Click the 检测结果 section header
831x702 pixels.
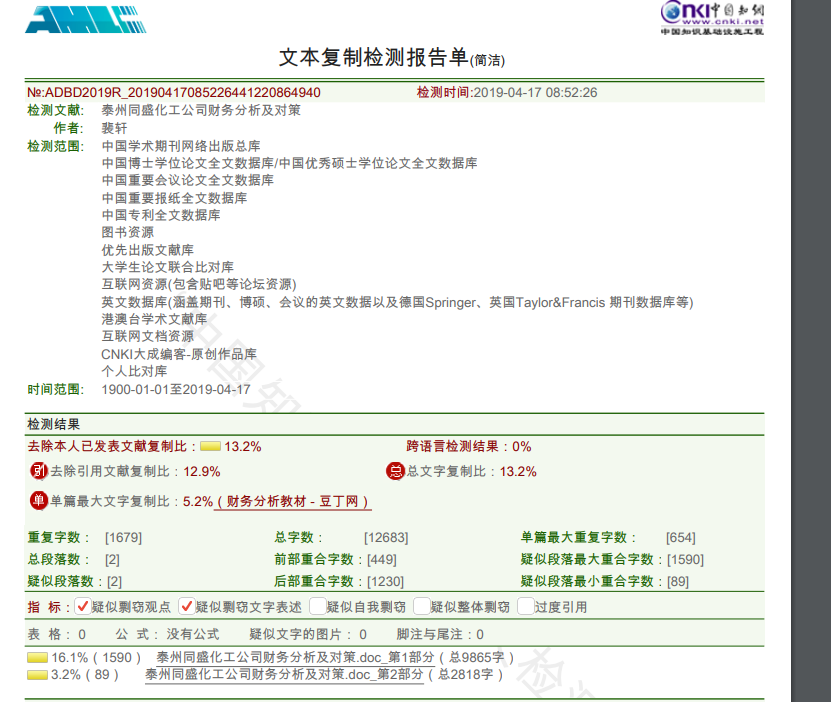tap(54, 425)
